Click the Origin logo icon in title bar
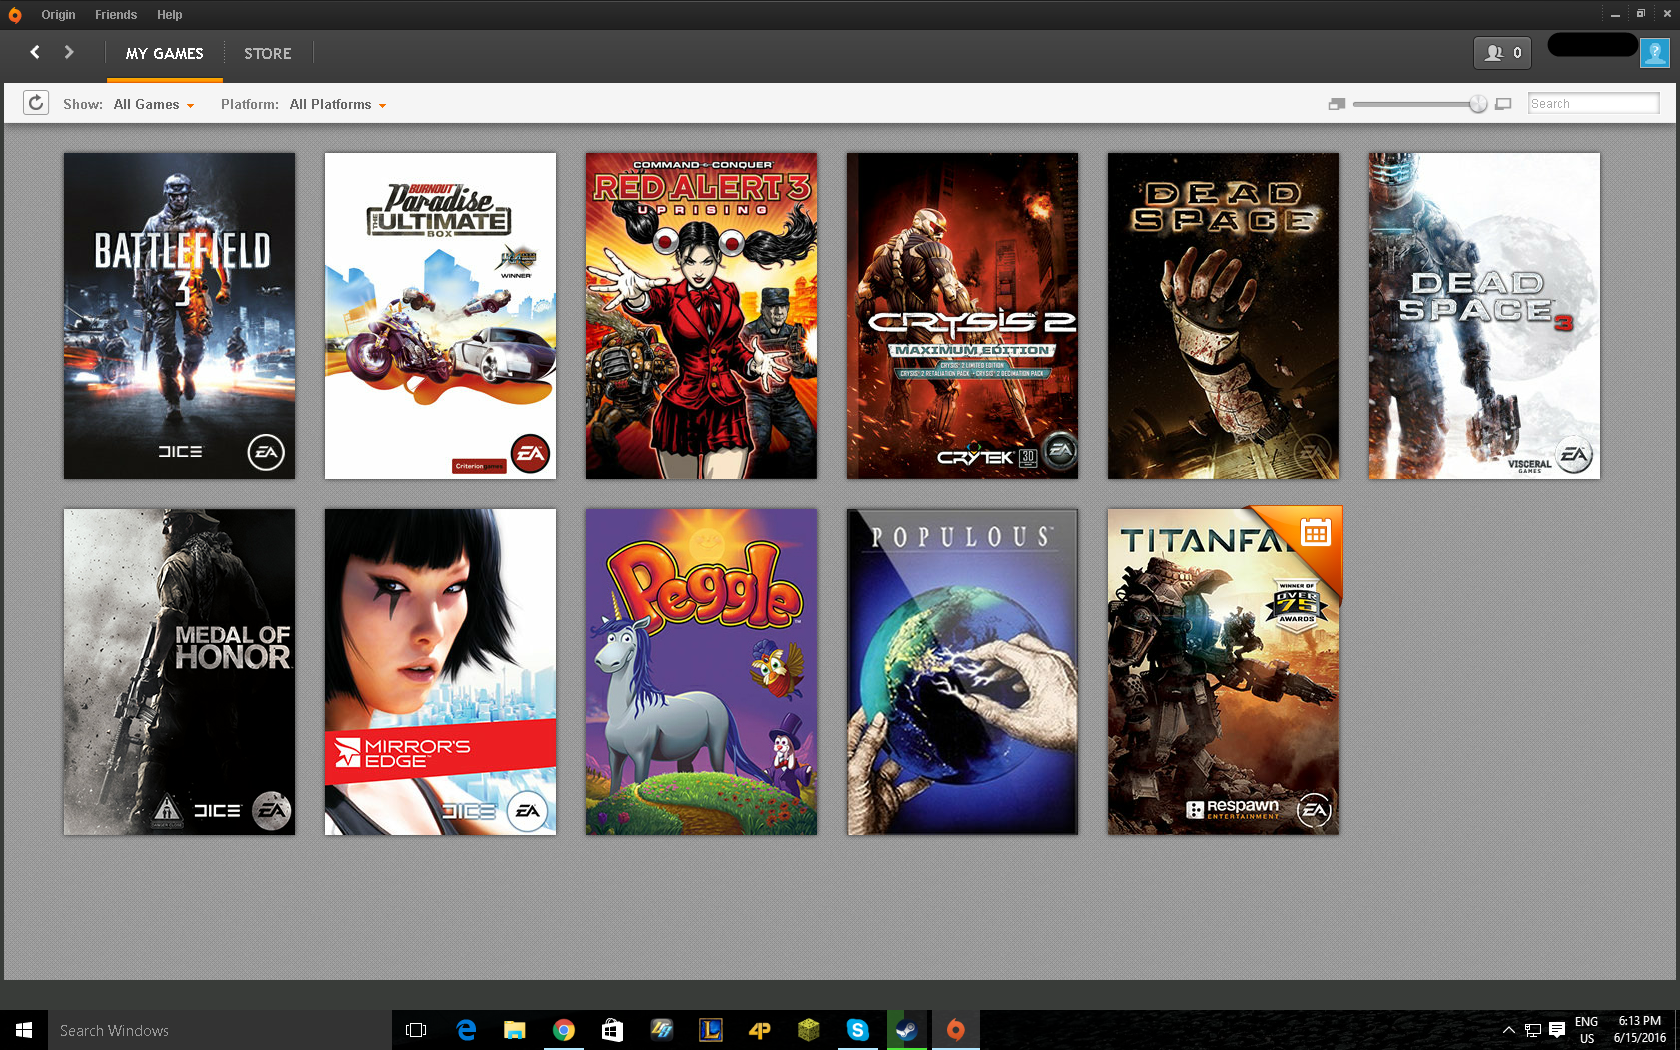Viewport: 1680px width, 1050px height. [14, 15]
